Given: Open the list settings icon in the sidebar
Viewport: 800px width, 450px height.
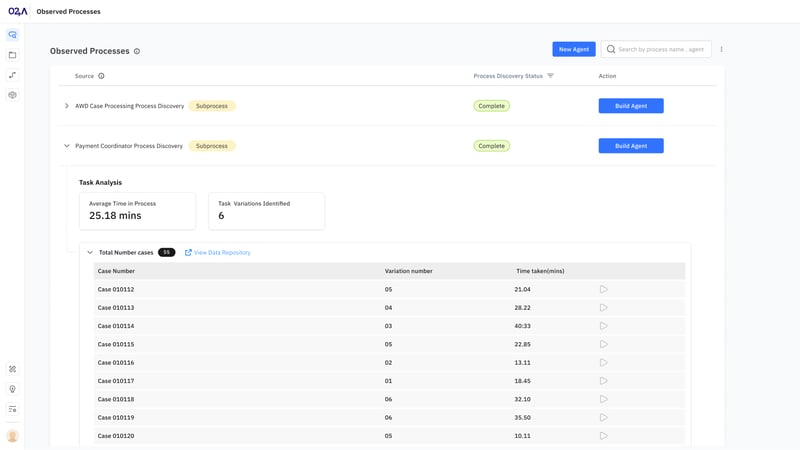Looking at the screenshot, I should (x=13, y=409).
